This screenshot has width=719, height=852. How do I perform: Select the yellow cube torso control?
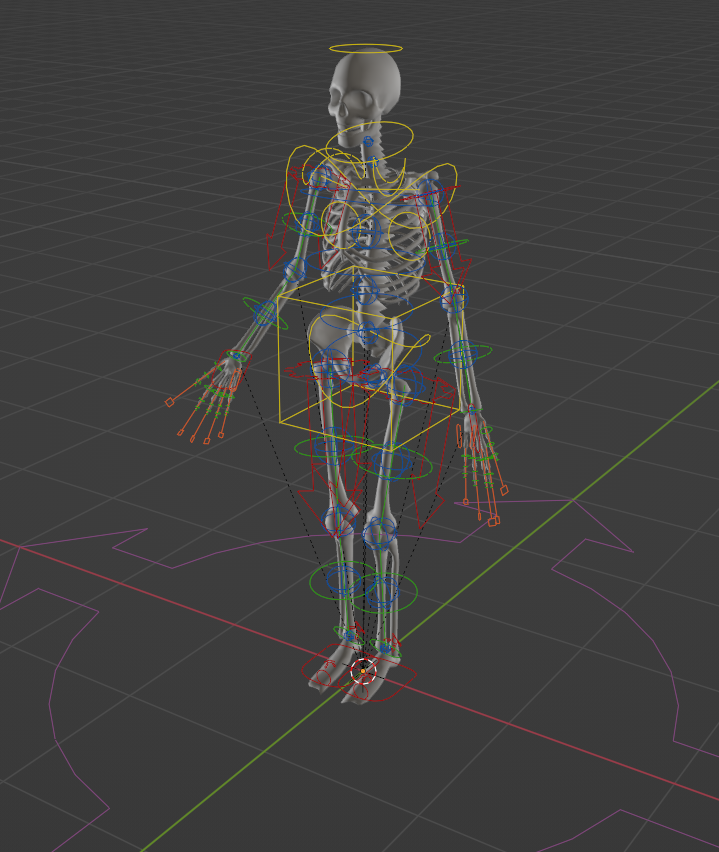click(371, 360)
